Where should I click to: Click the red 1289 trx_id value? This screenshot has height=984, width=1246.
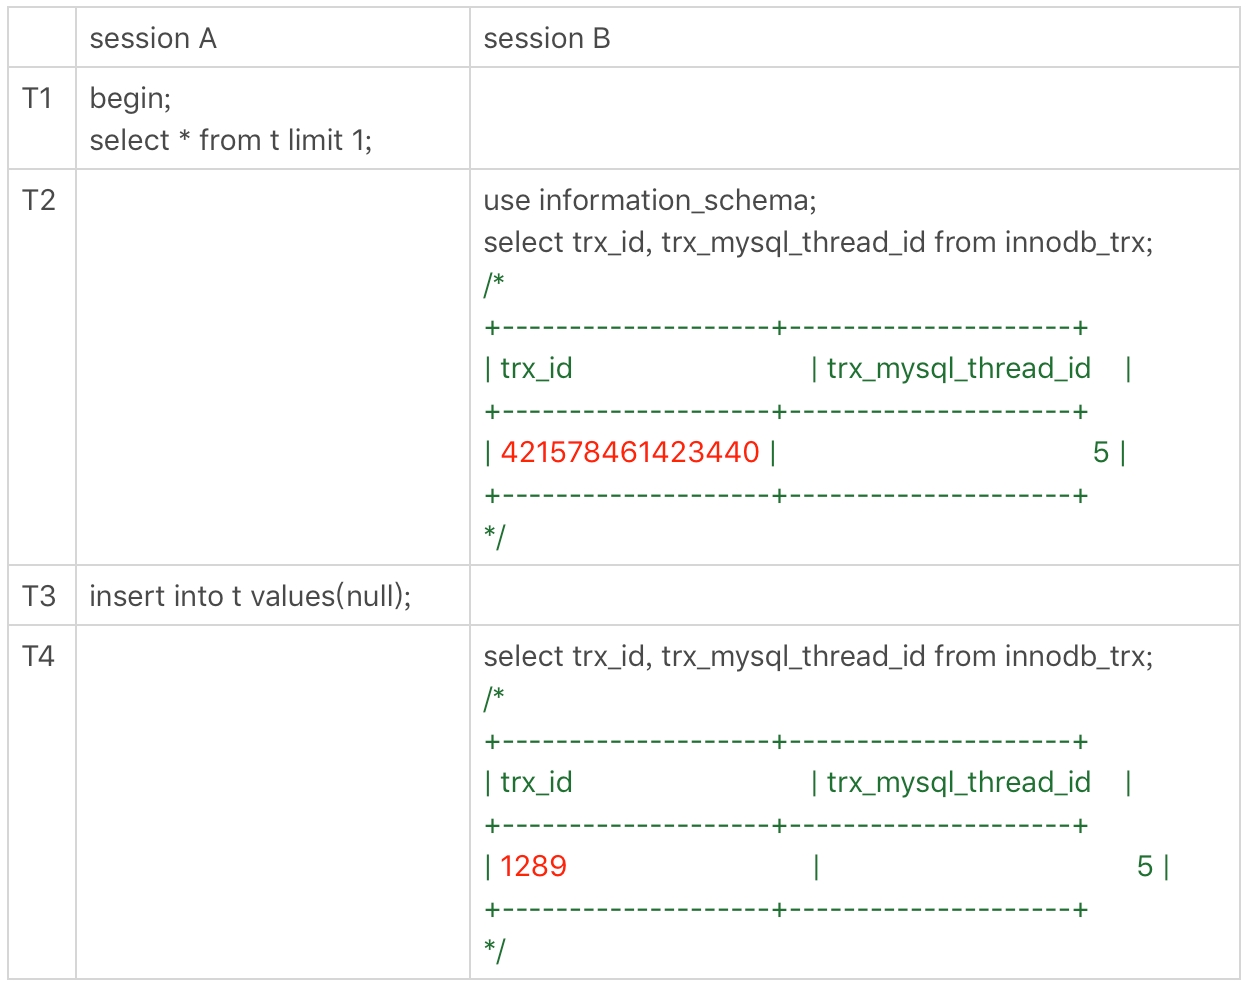point(533,866)
